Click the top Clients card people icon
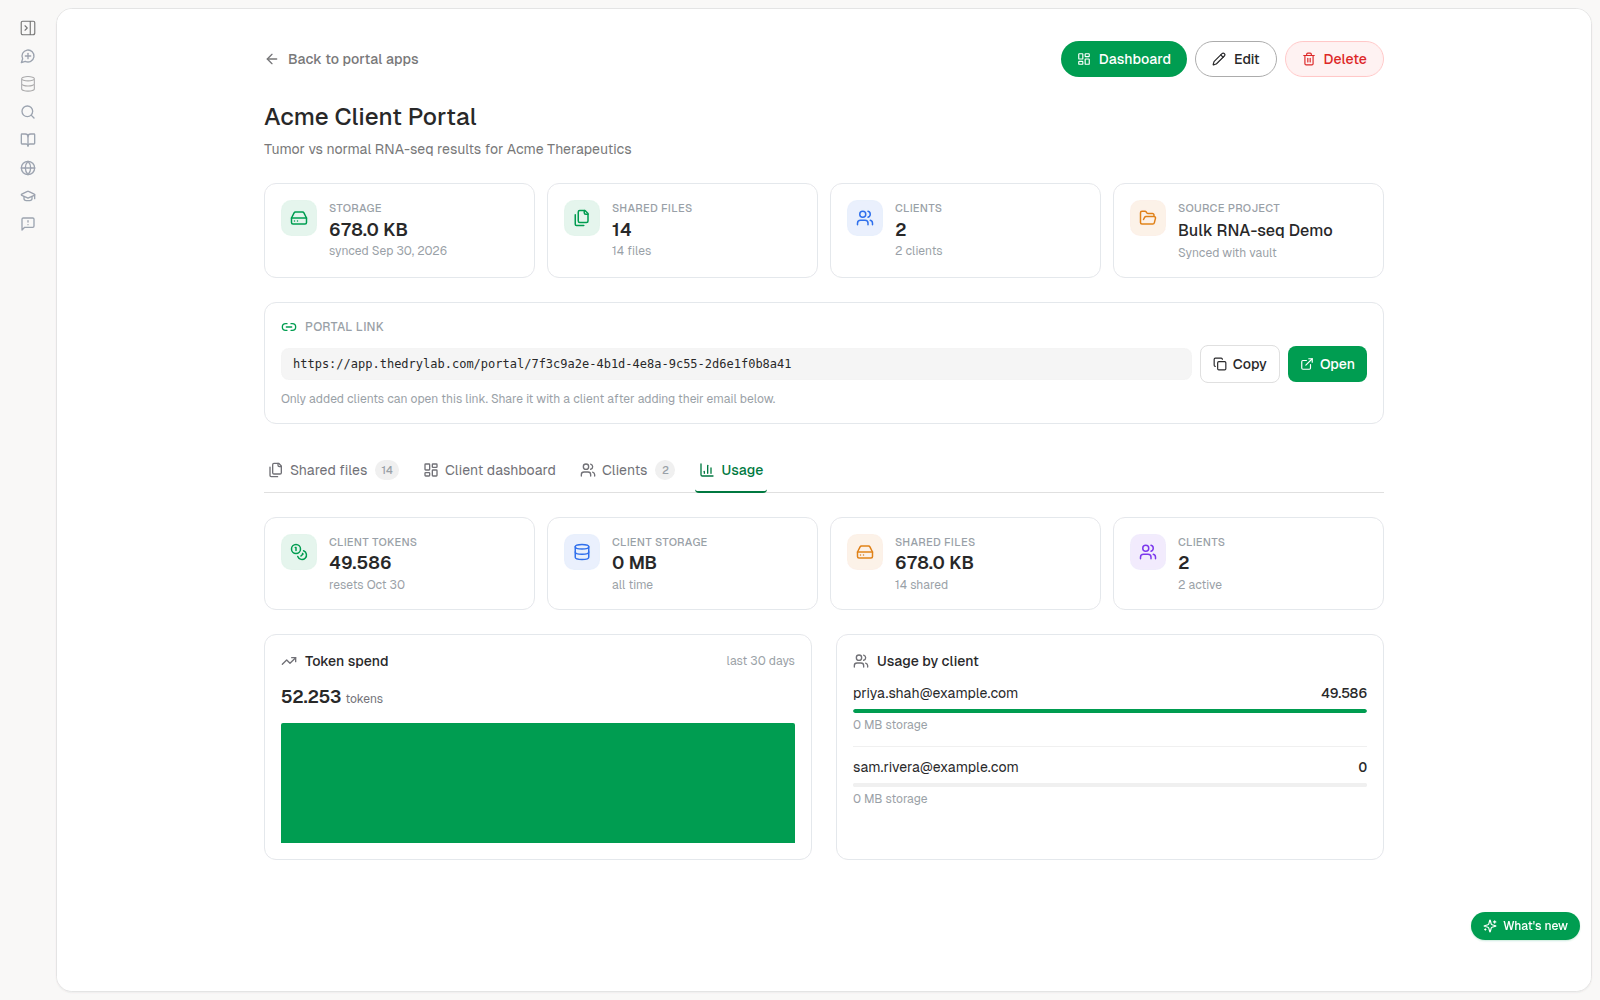1600x1000 pixels. 865,218
